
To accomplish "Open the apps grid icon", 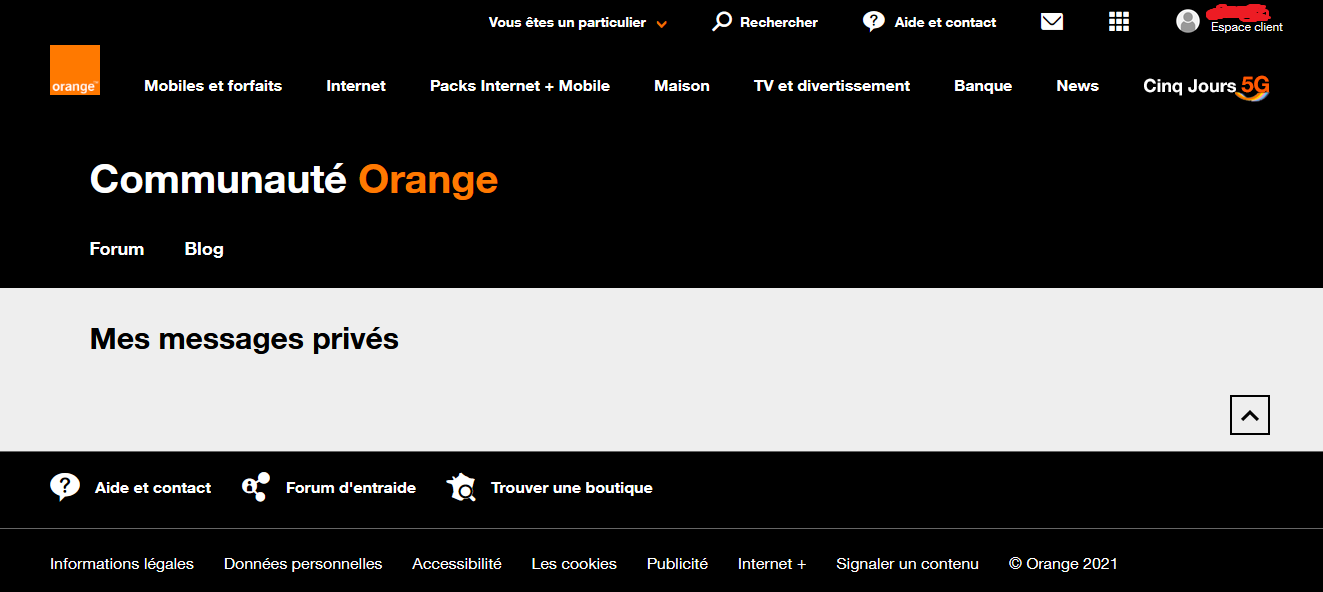I will pos(1119,21).
